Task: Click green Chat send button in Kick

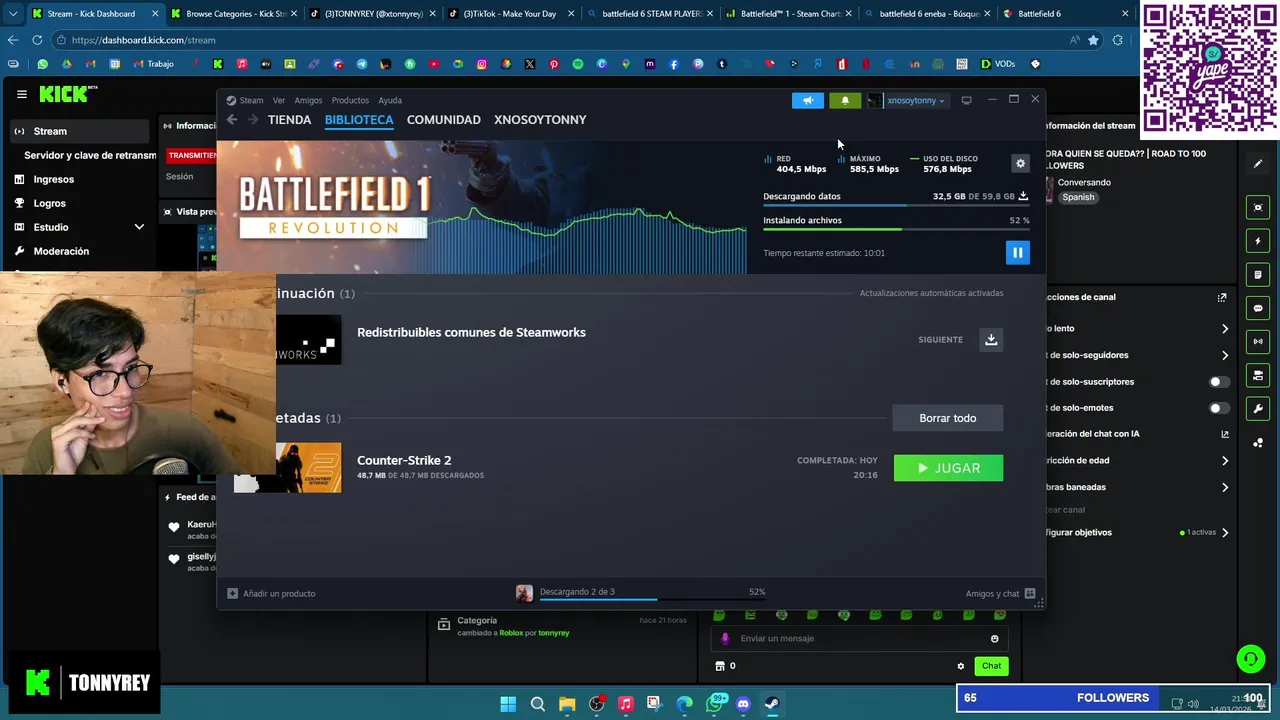Action: coord(991,666)
